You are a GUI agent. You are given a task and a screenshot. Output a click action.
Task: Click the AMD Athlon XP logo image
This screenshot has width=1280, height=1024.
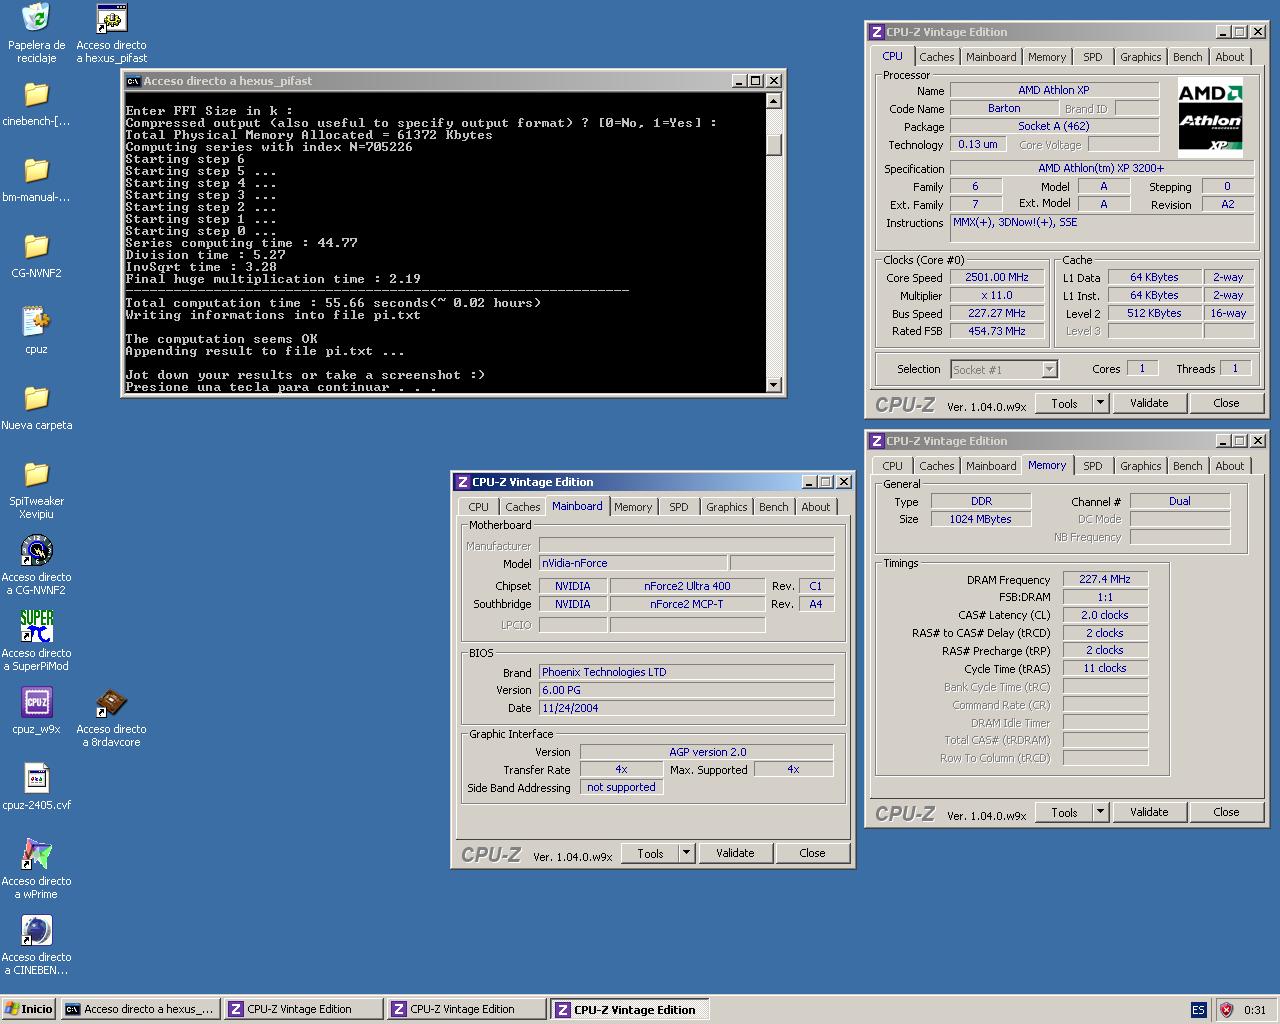click(1210, 118)
